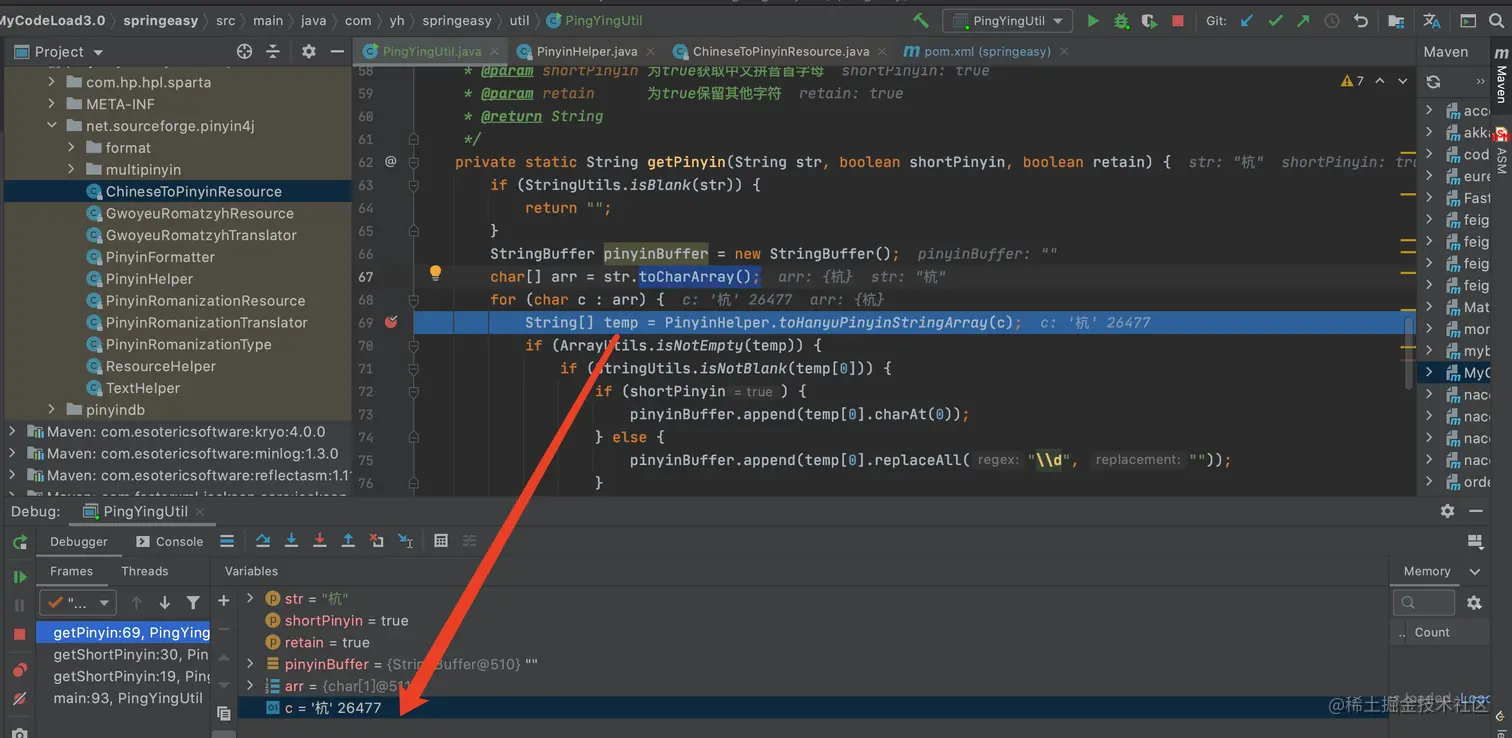1512x738 pixels.
Task: Toggle Mute Breakpoints icon
Action: (19, 698)
